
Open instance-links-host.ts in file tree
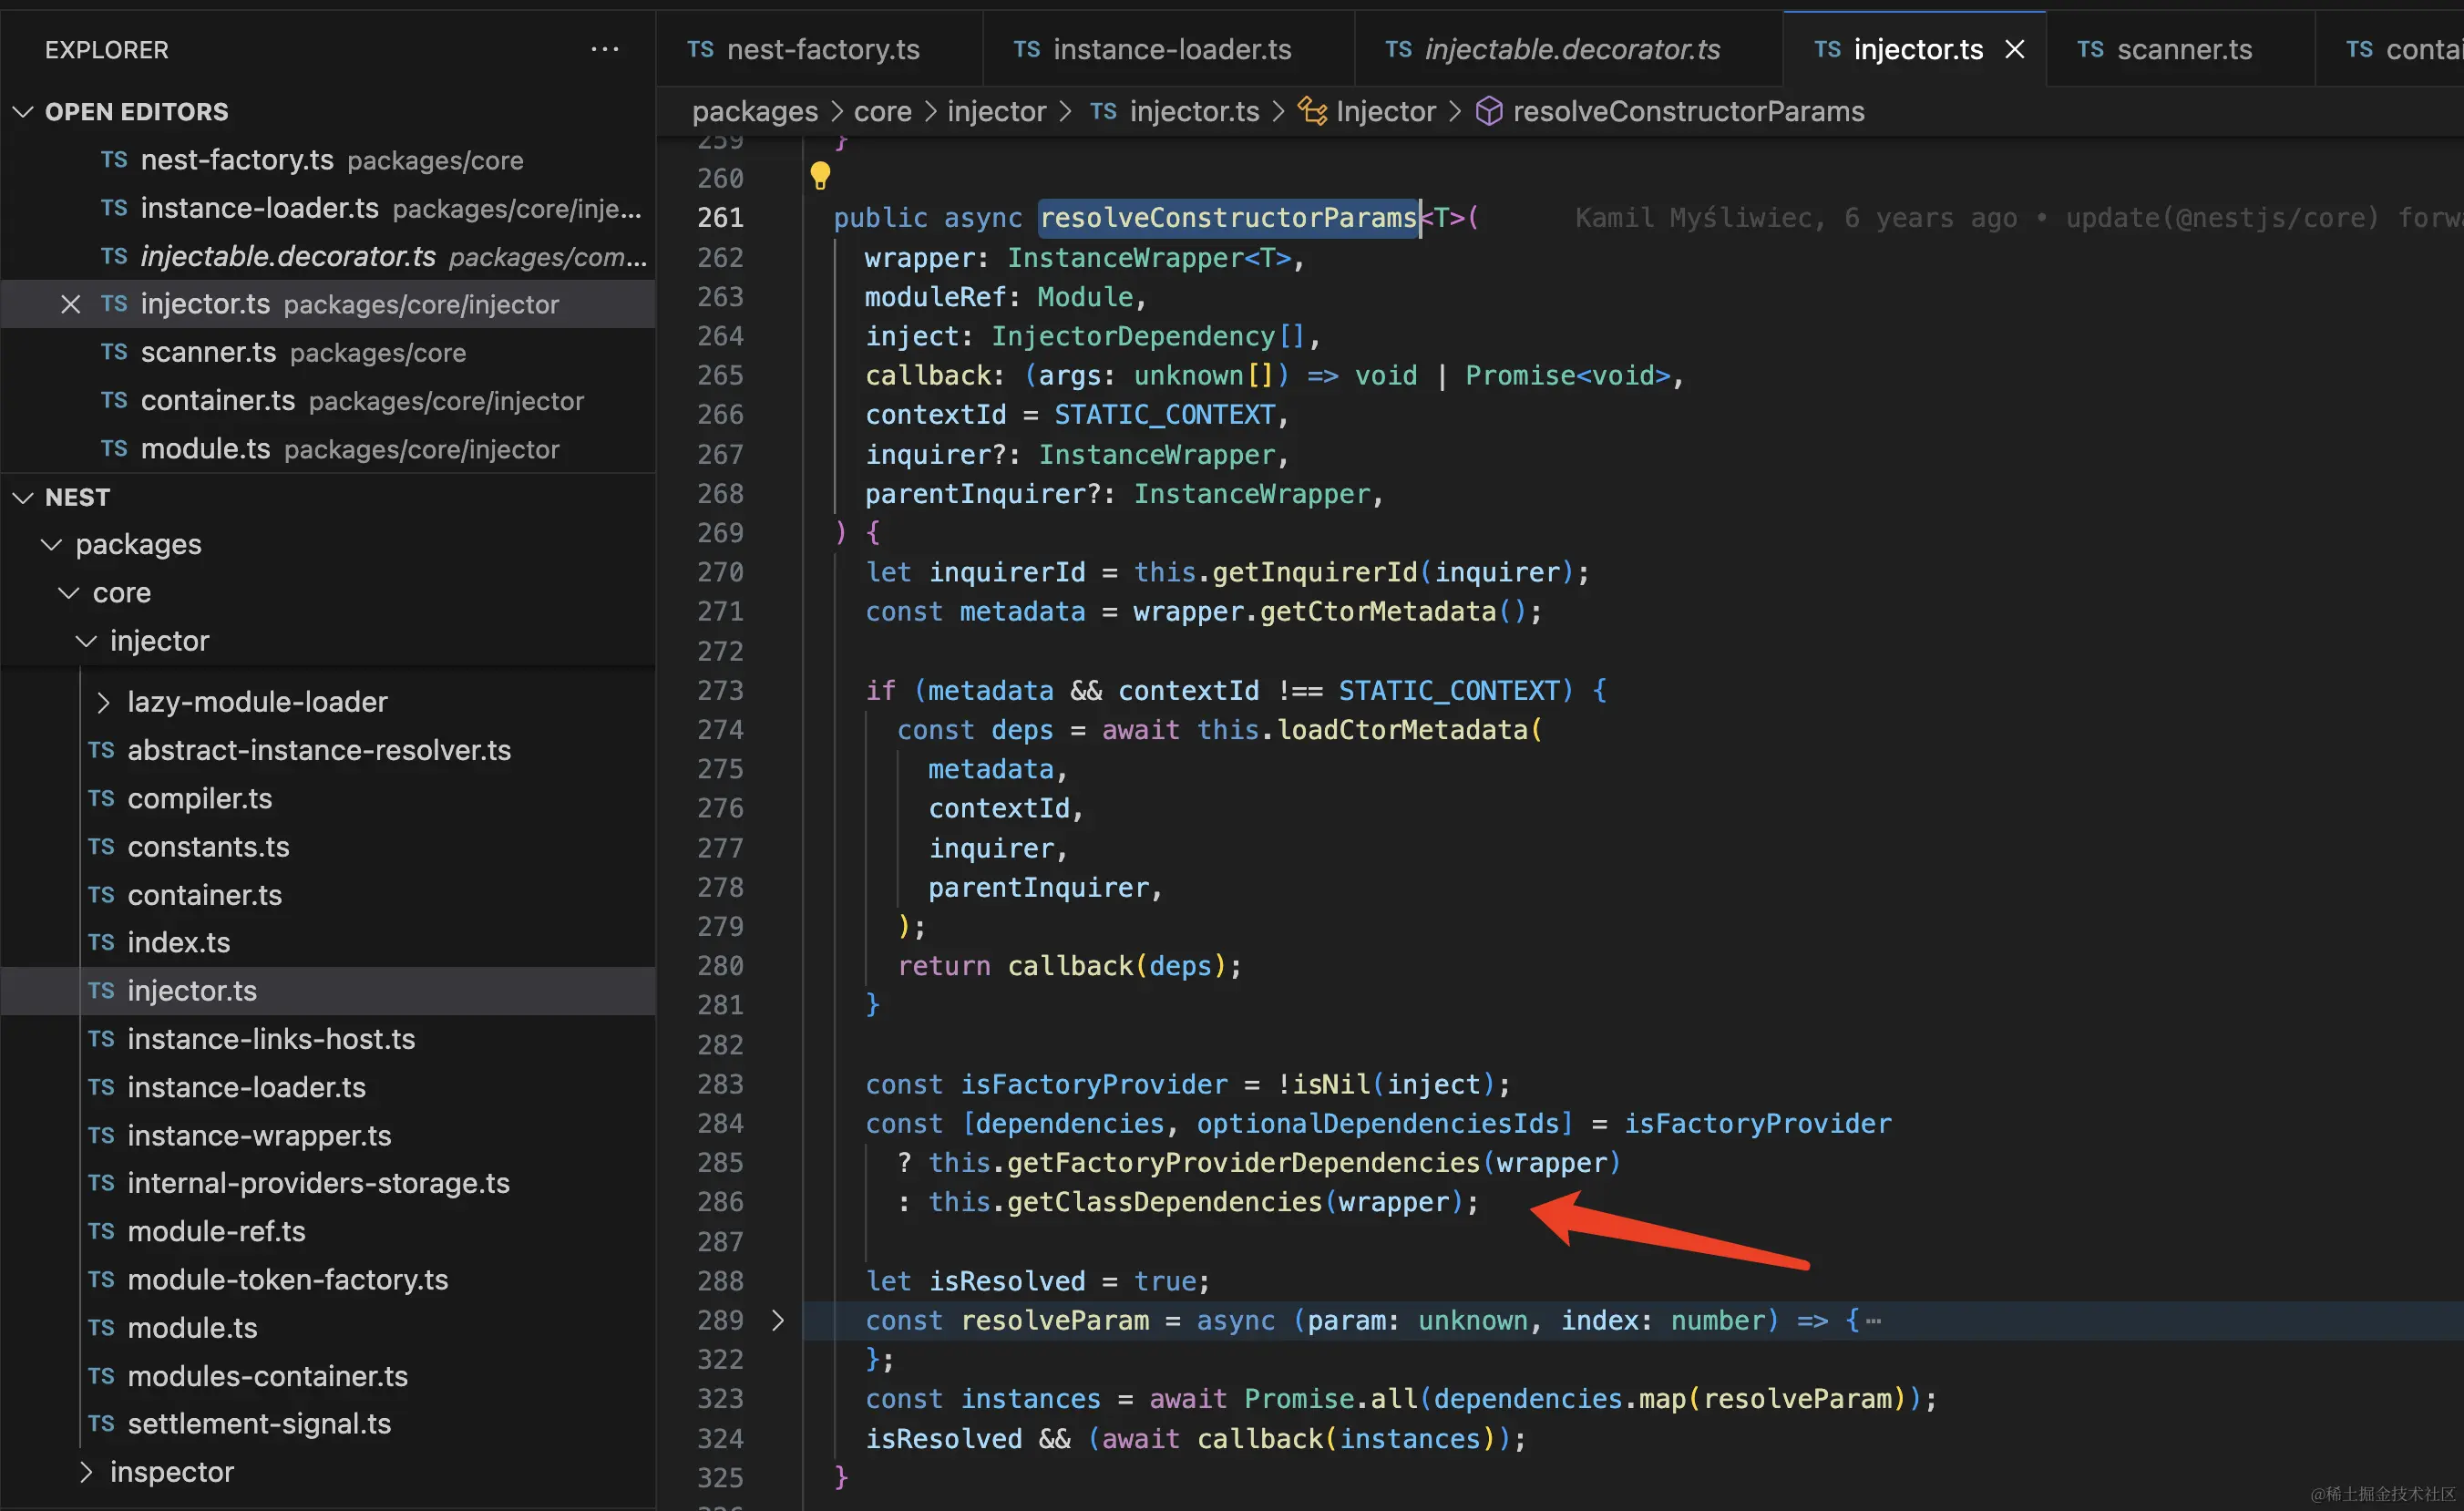pyautogui.click(x=328, y=1038)
